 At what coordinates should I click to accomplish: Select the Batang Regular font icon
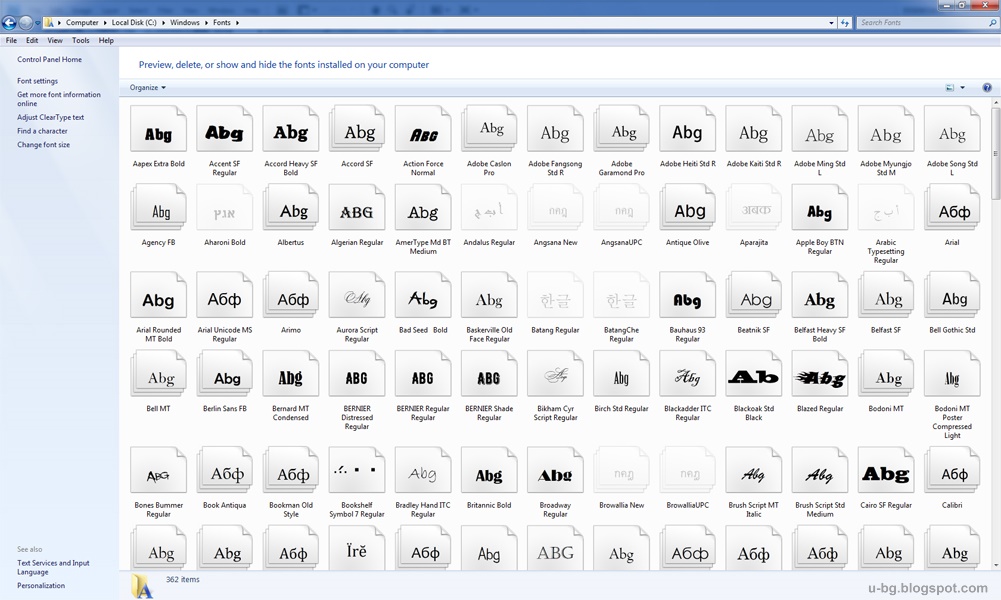click(x=555, y=296)
